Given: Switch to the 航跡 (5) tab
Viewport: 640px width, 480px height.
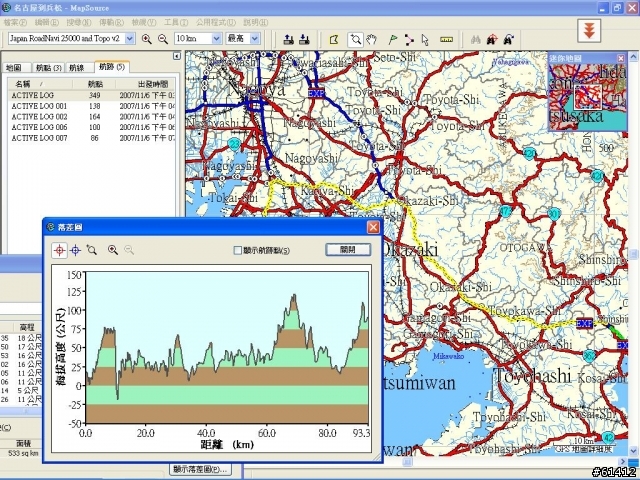Looking at the screenshot, I should [112, 67].
